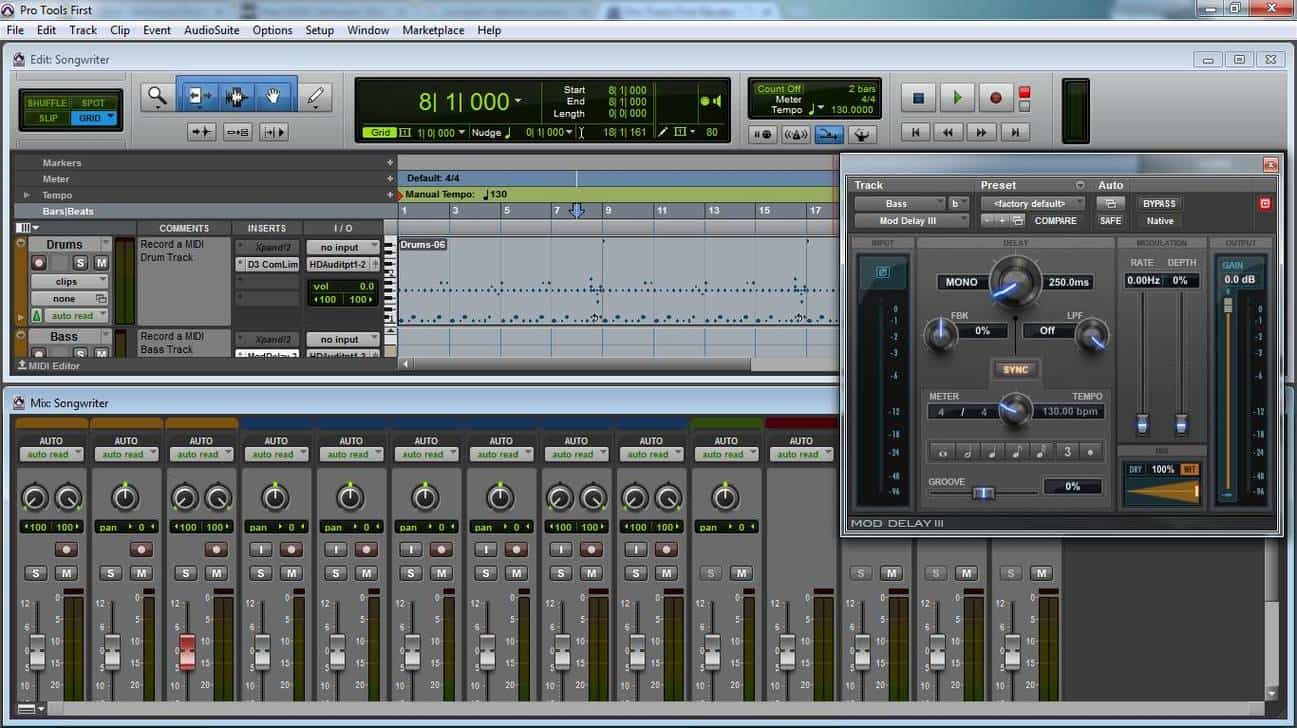1297x728 pixels.
Task: Select the Zoomer magnifying glass tool
Action: click(157, 97)
